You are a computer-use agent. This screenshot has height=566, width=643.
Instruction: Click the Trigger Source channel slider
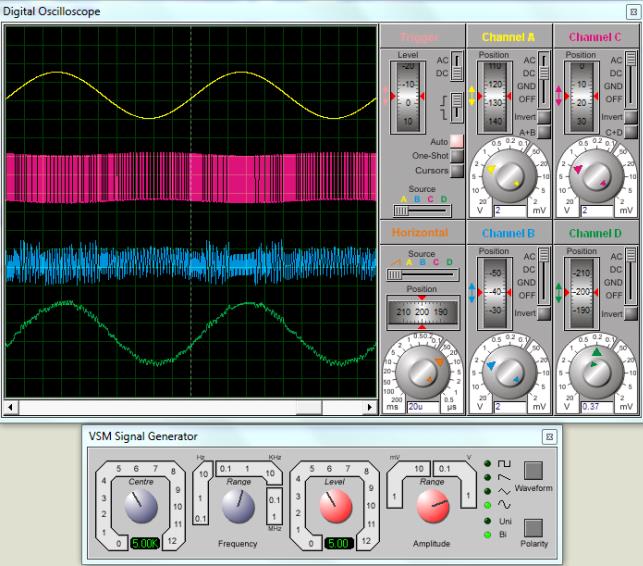point(420,211)
